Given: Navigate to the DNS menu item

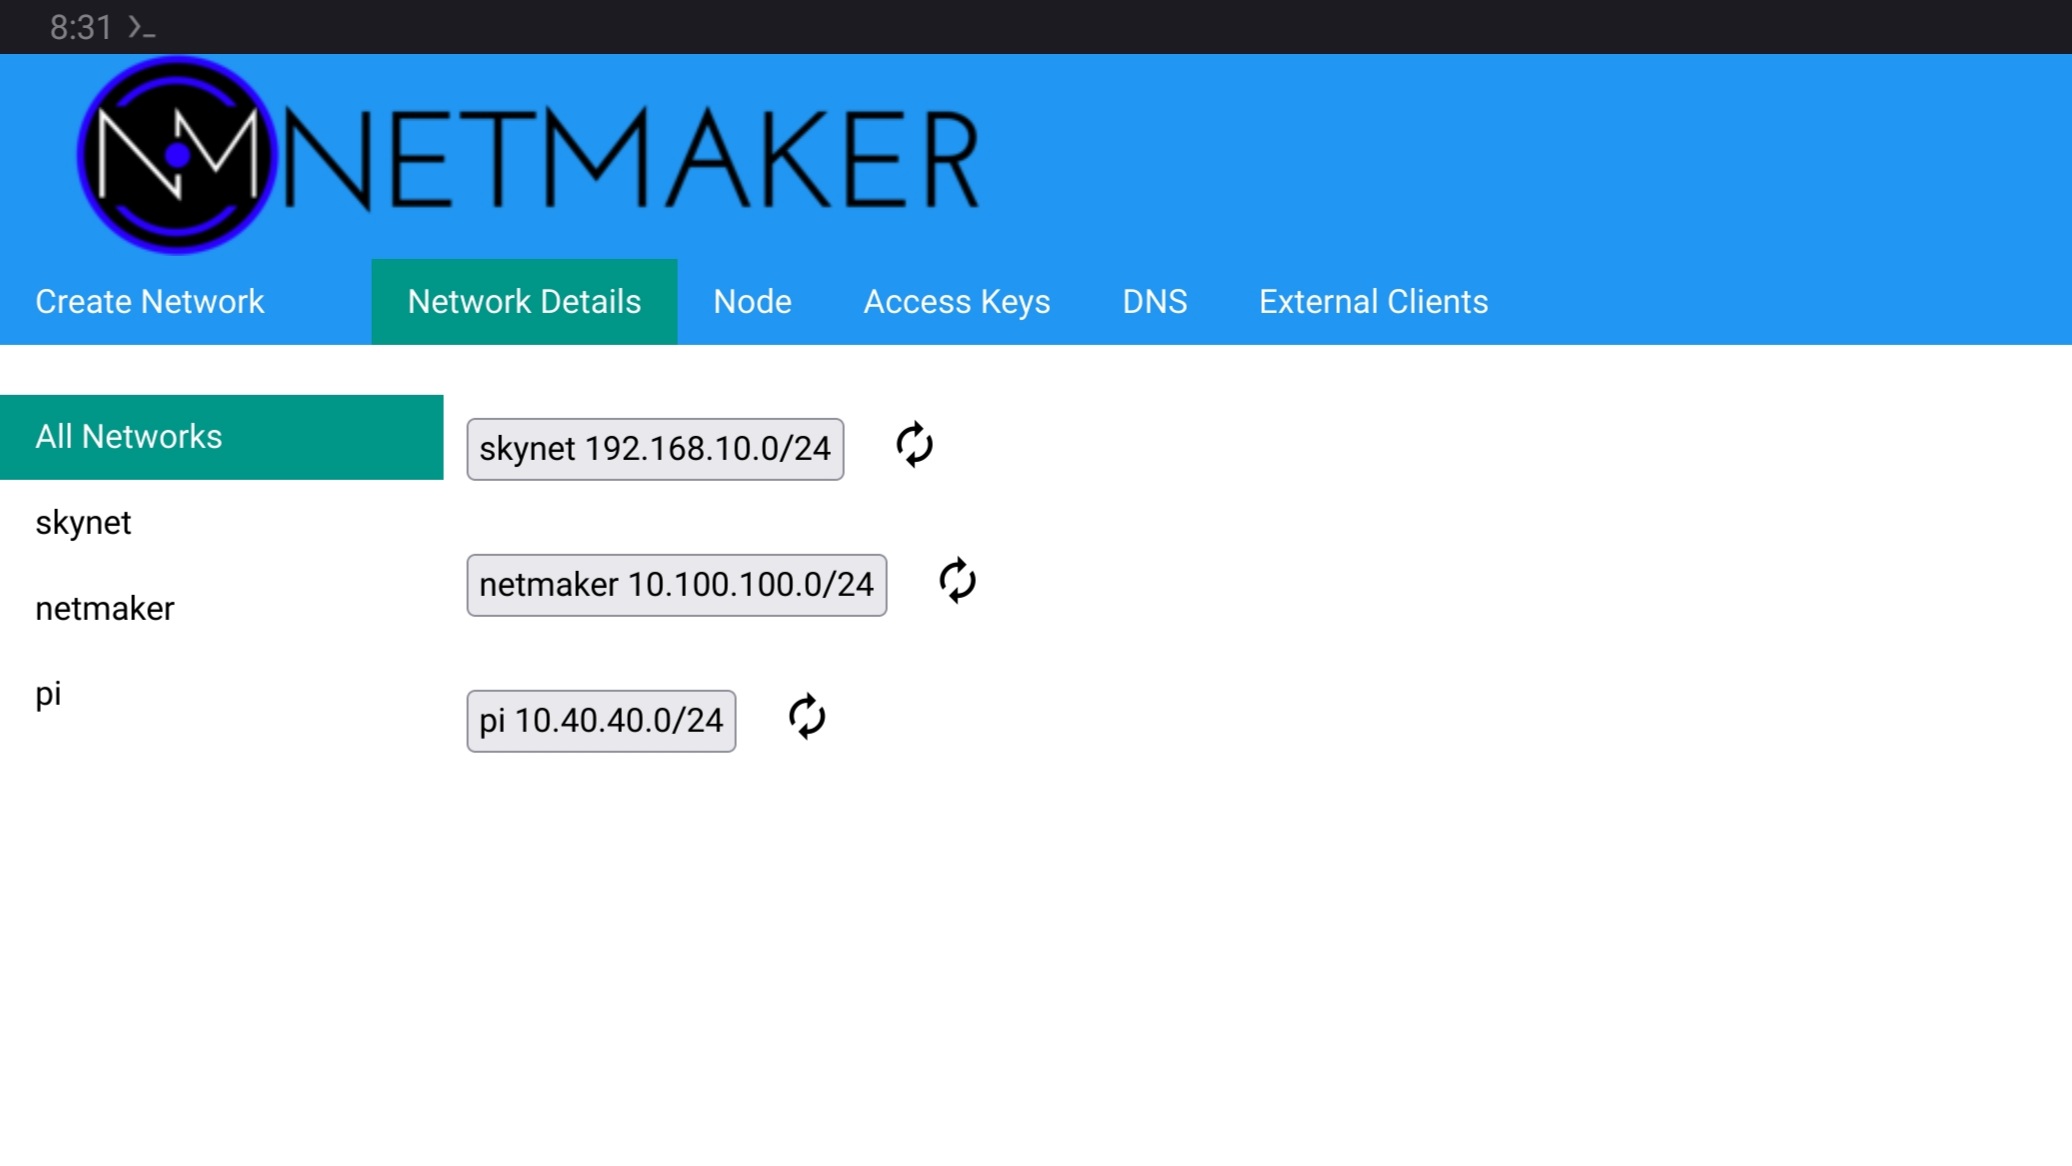Looking at the screenshot, I should [x=1156, y=300].
